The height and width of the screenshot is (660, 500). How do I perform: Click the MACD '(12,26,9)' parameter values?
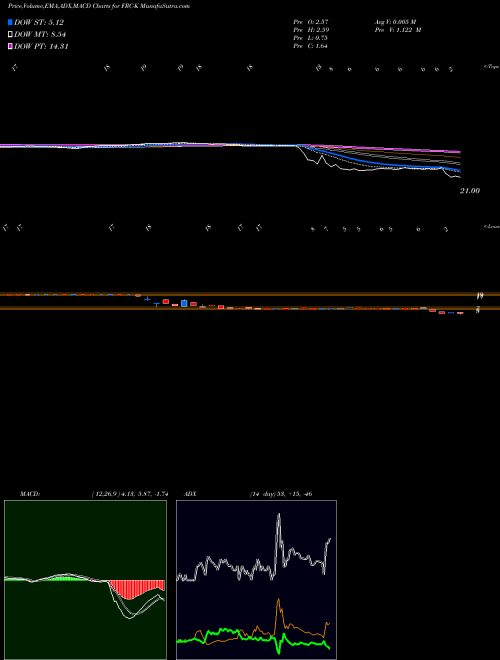pyautogui.click(x=130, y=494)
